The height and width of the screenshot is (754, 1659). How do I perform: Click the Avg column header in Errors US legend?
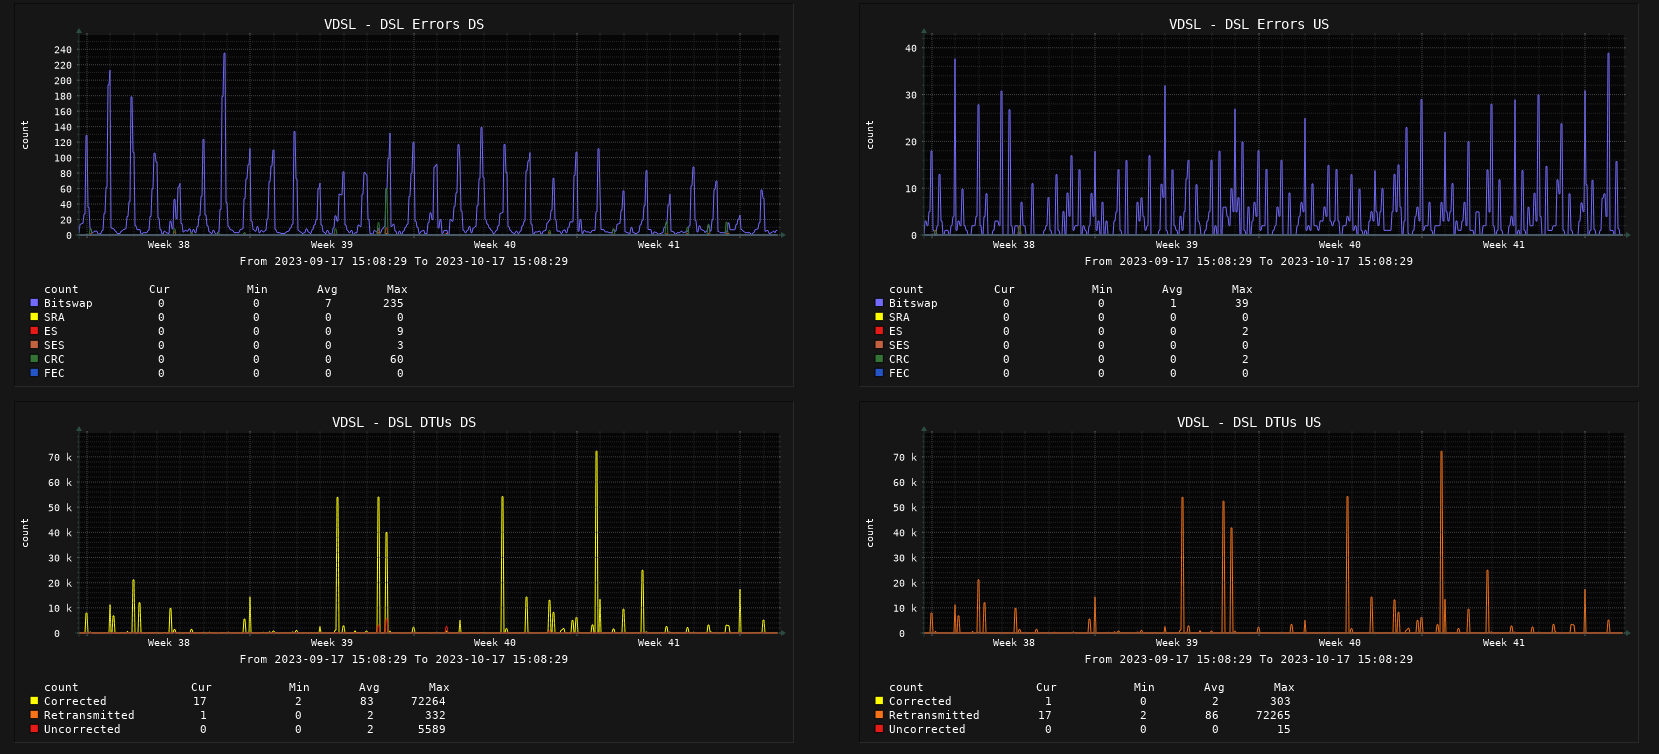[x=1172, y=289]
